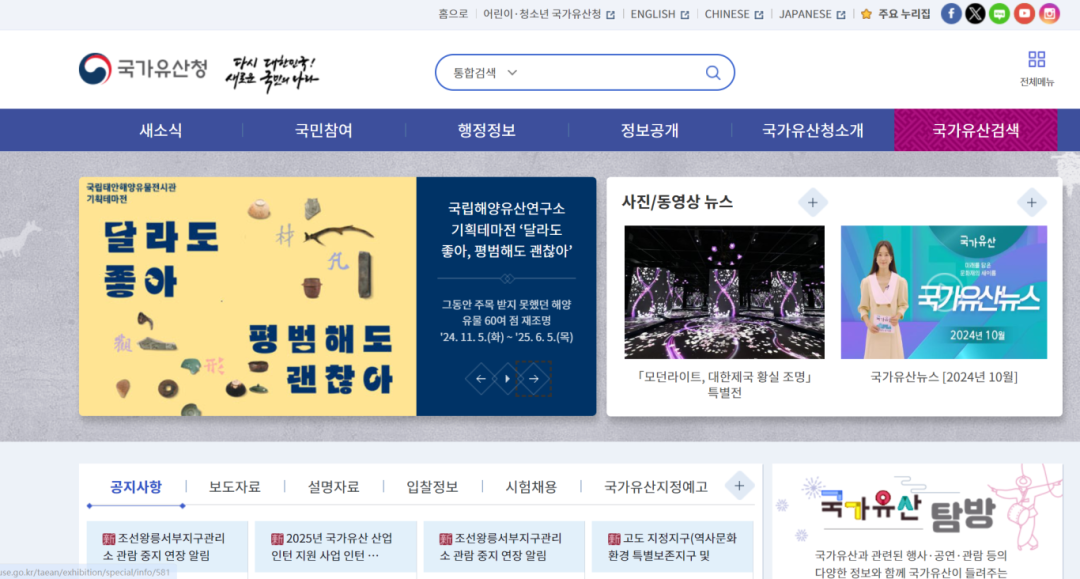Open 어린이·청소년 국가유산청 link

pos(548,14)
